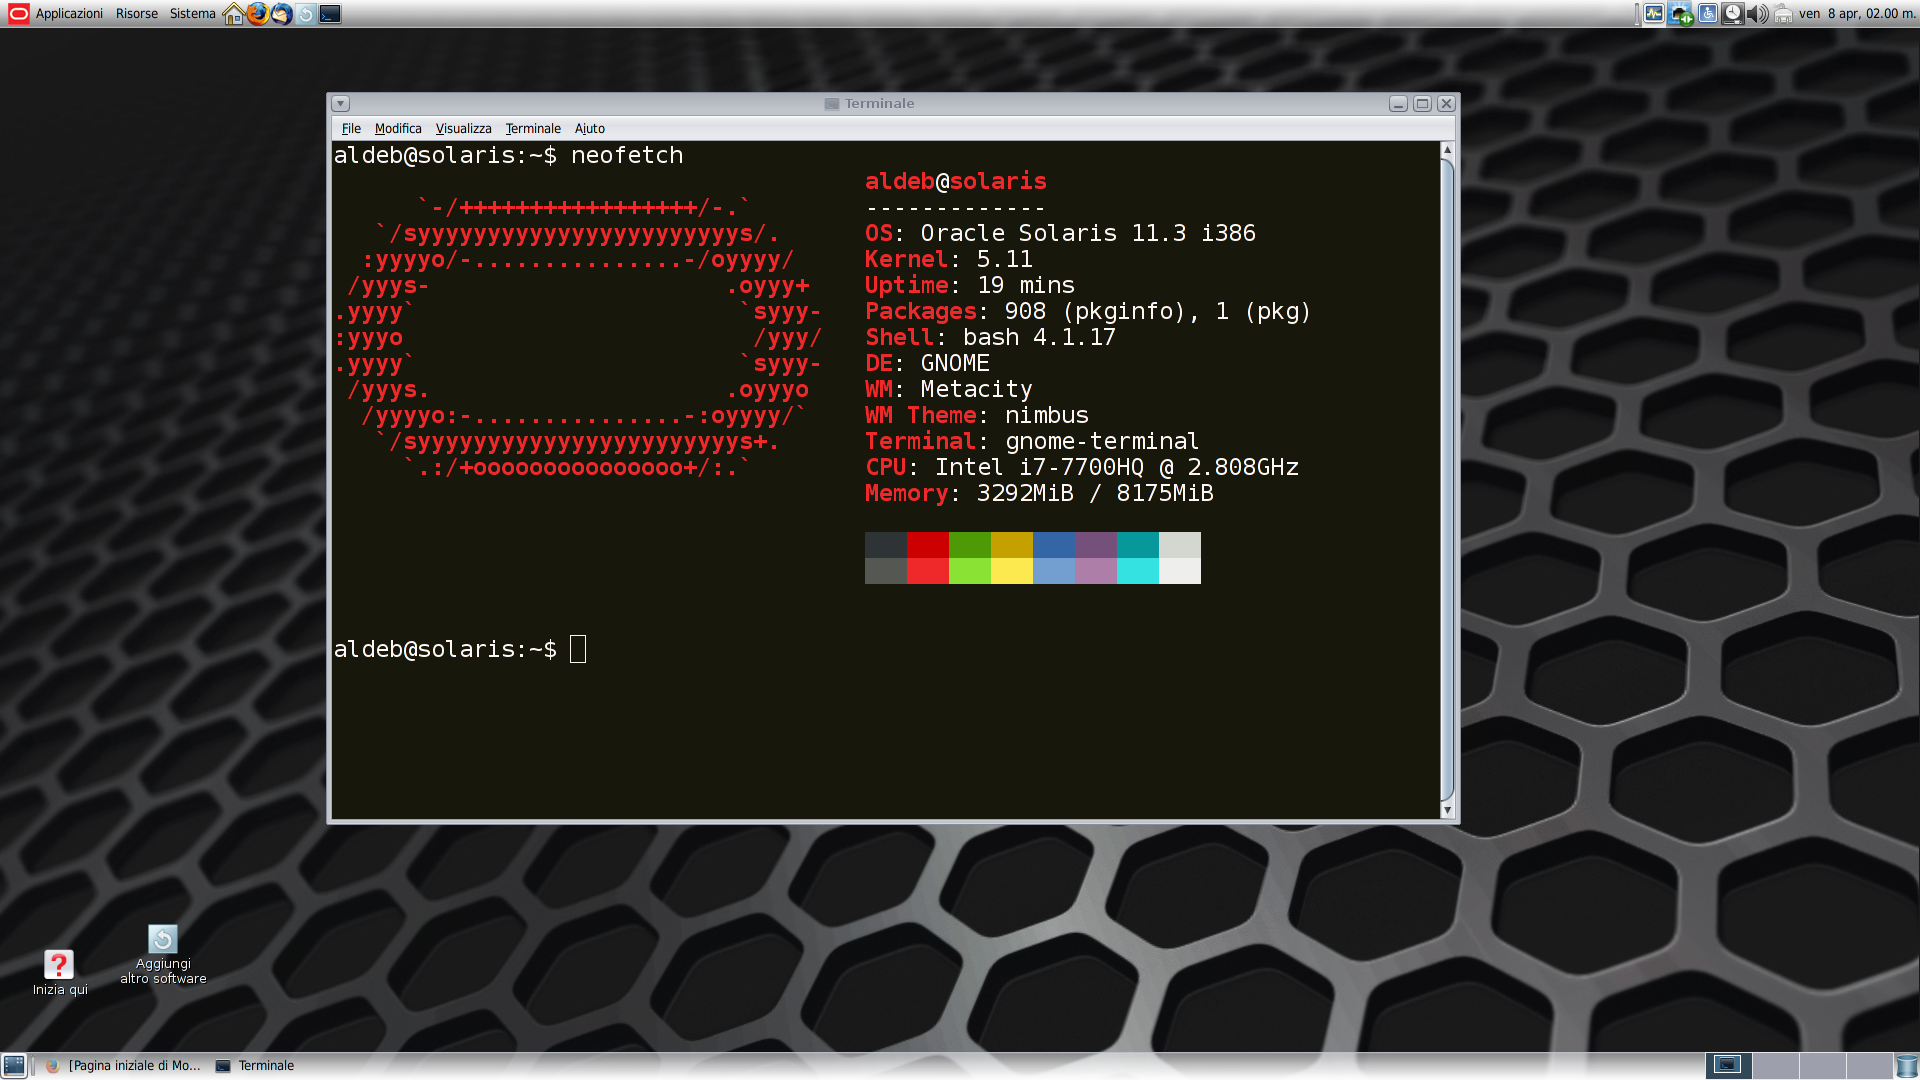The height and width of the screenshot is (1080, 1920).
Task: Click the 'Metacity' WM value
Action: (976, 389)
